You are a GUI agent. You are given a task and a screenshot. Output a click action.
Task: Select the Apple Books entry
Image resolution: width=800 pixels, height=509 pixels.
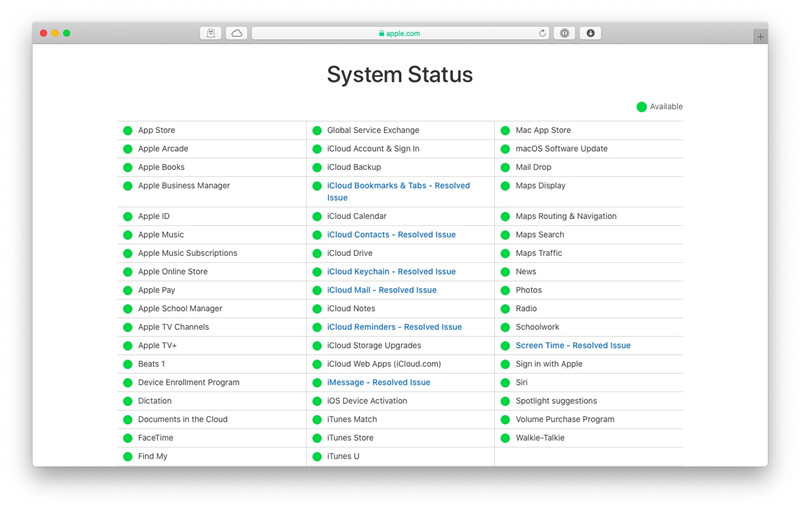pyautogui.click(x=161, y=167)
